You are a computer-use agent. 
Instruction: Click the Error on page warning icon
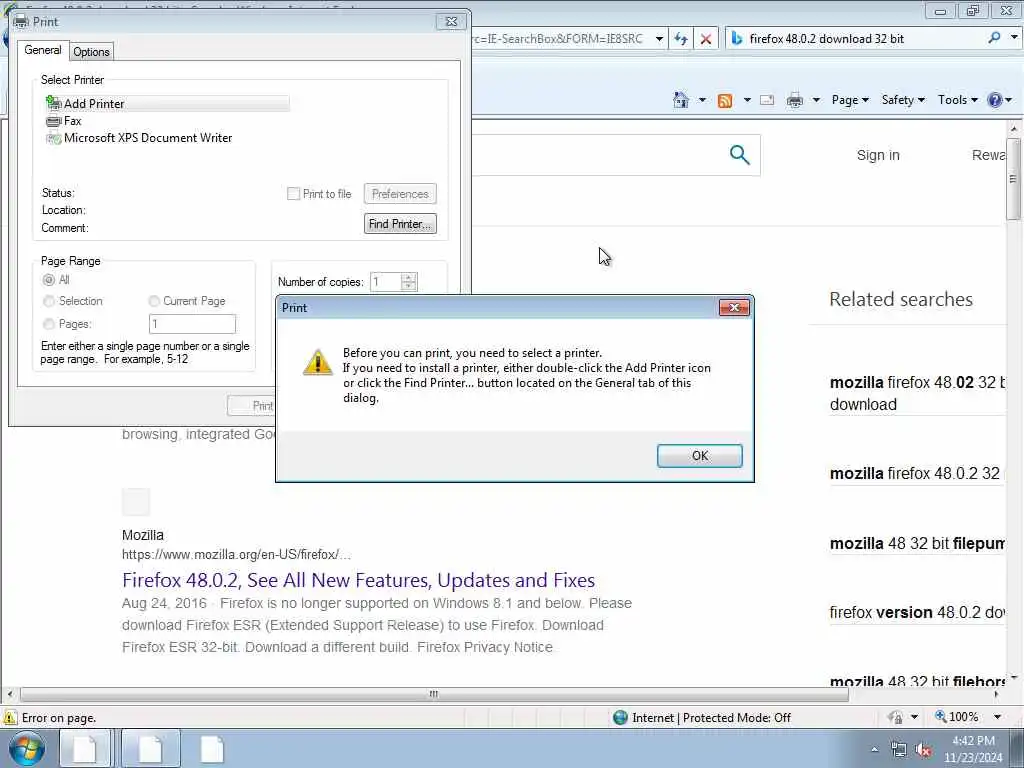pos(10,718)
